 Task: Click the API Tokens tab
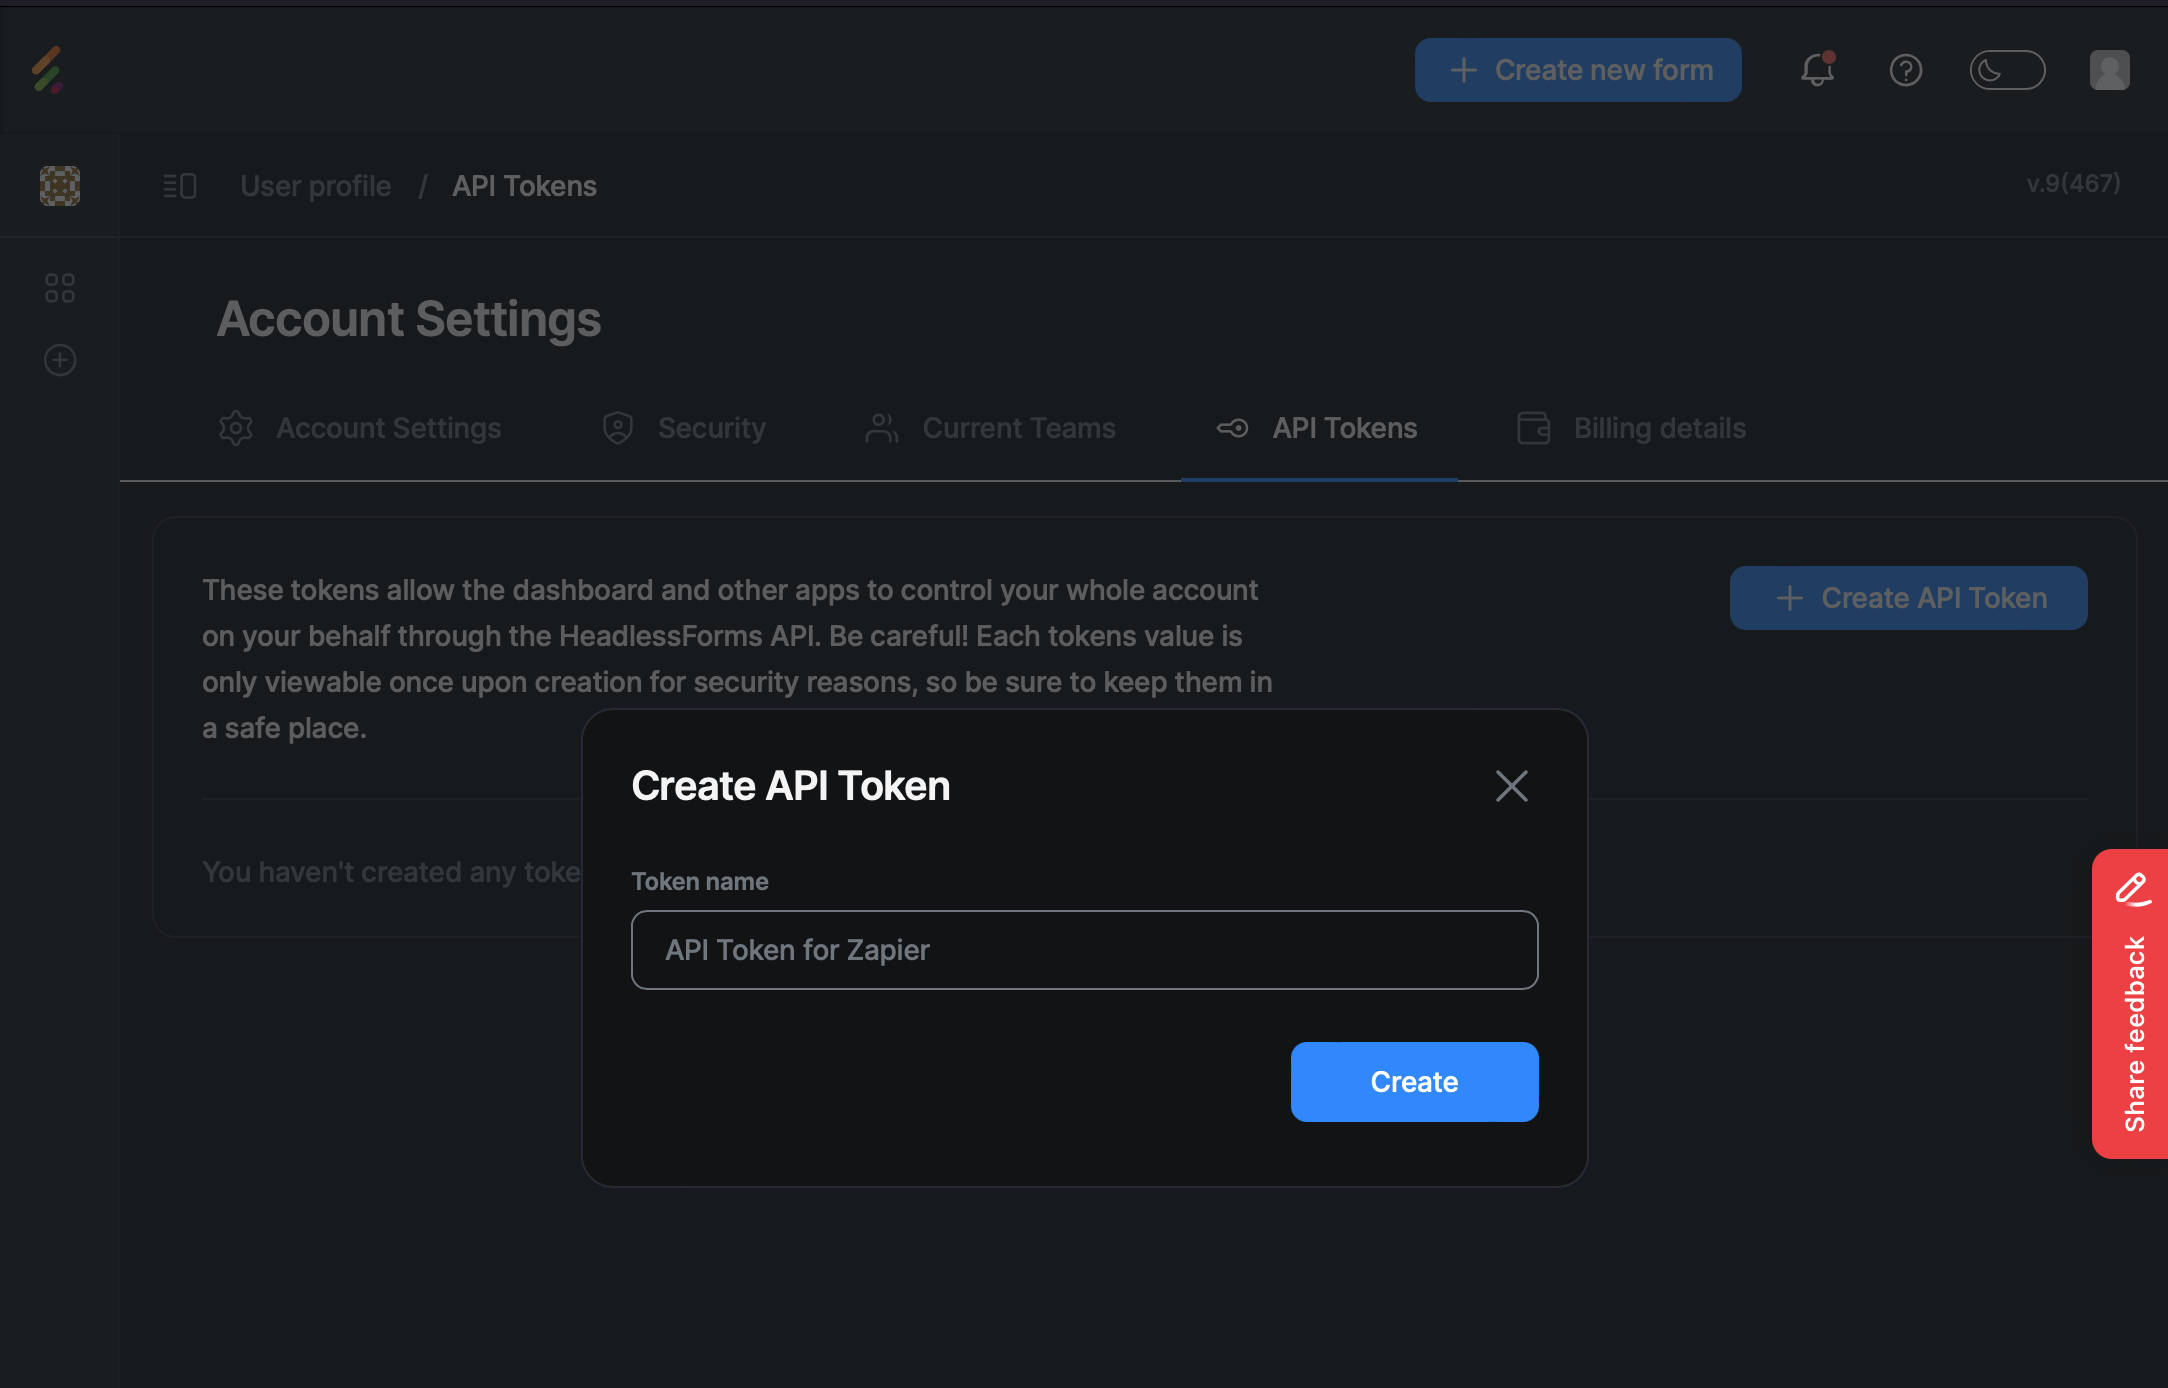coord(1345,427)
